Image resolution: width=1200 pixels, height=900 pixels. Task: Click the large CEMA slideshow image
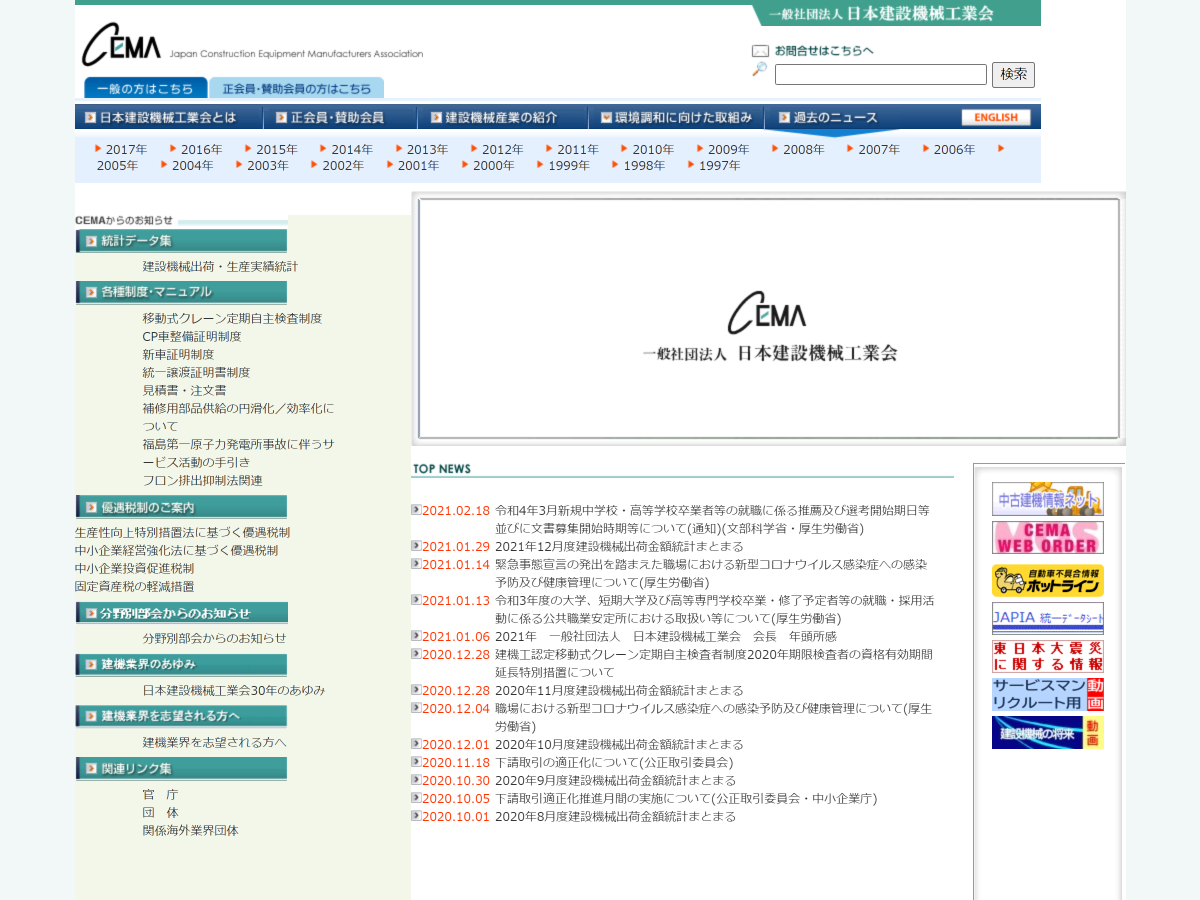[768, 318]
